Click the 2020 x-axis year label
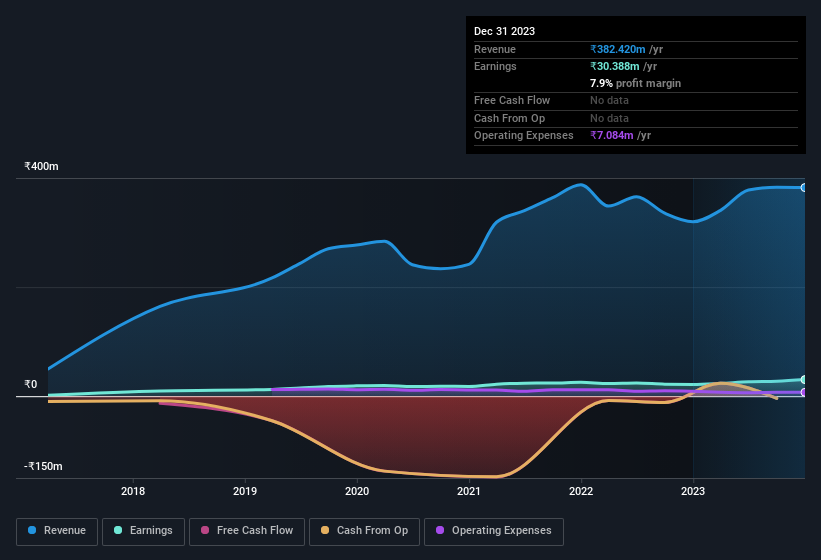Image resolution: width=821 pixels, height=560 pixels. click(x=357, y=491)
